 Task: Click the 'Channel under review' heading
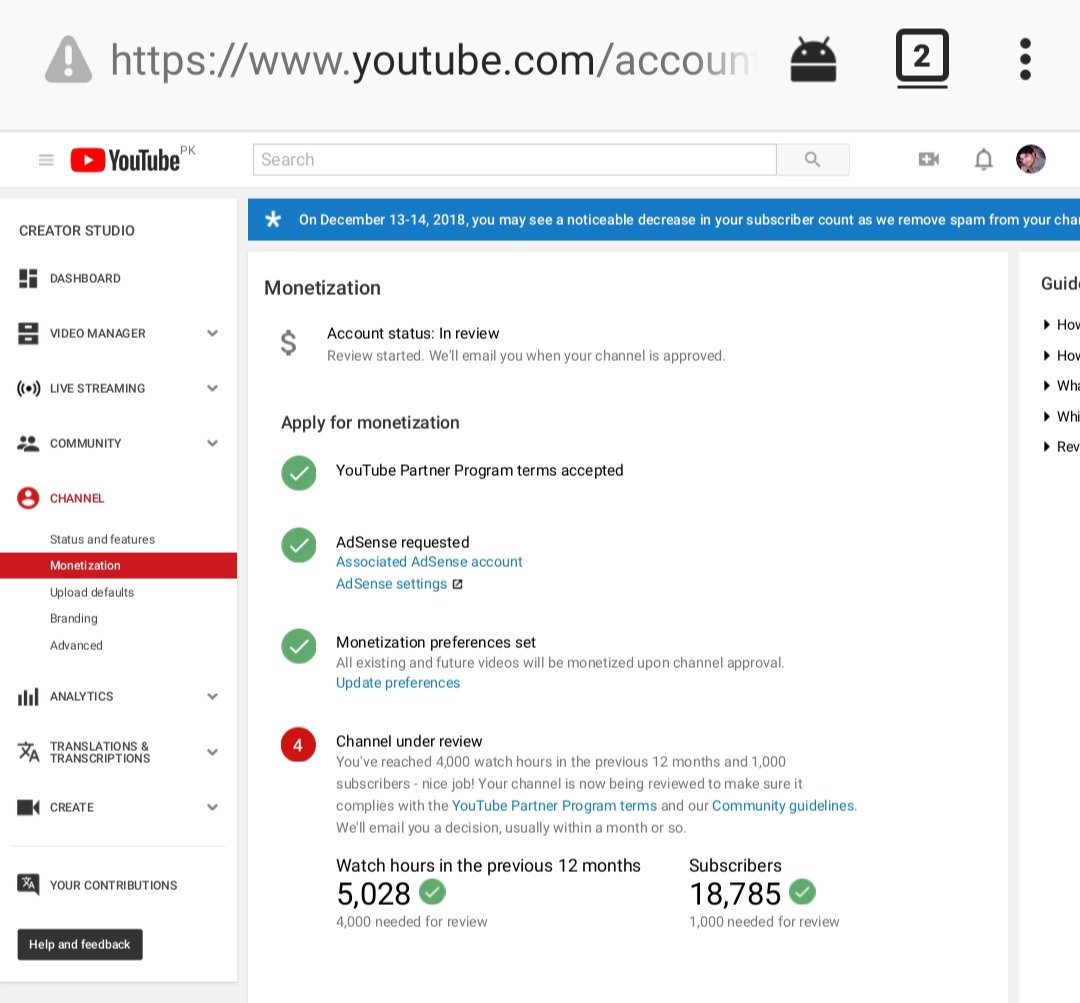409,741
